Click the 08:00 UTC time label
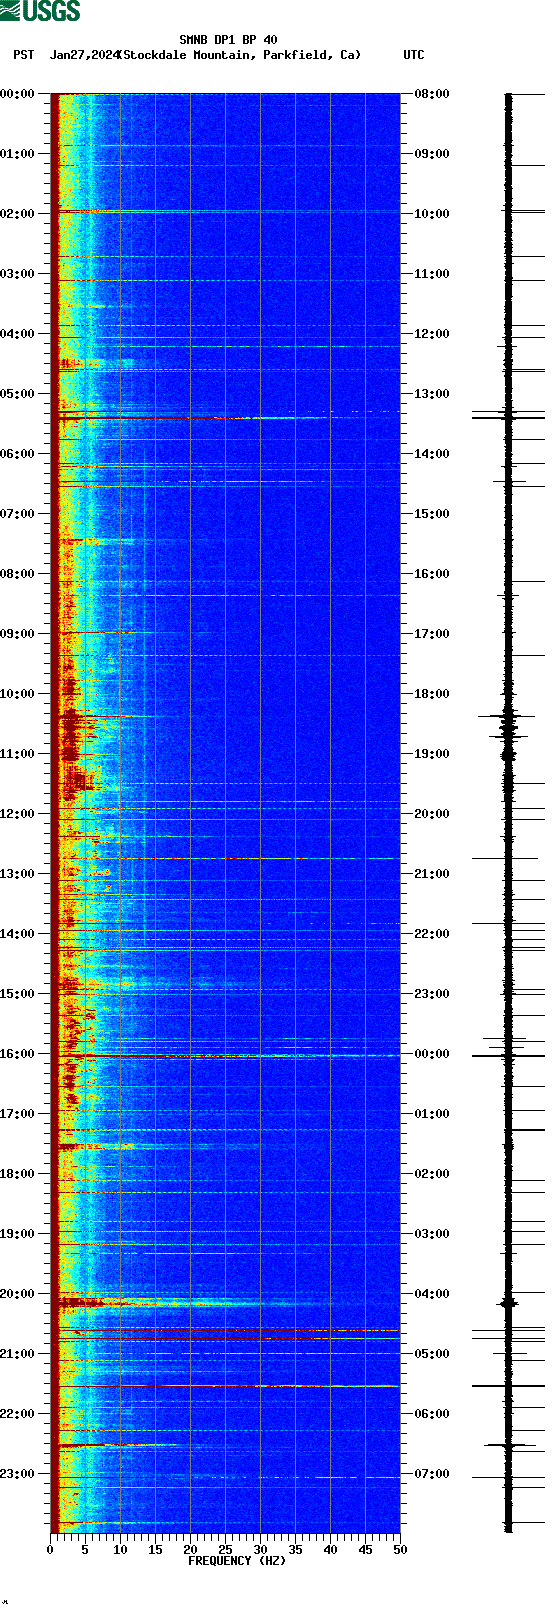Viewport: 552px width, 1613px height. tap(431, 94)
